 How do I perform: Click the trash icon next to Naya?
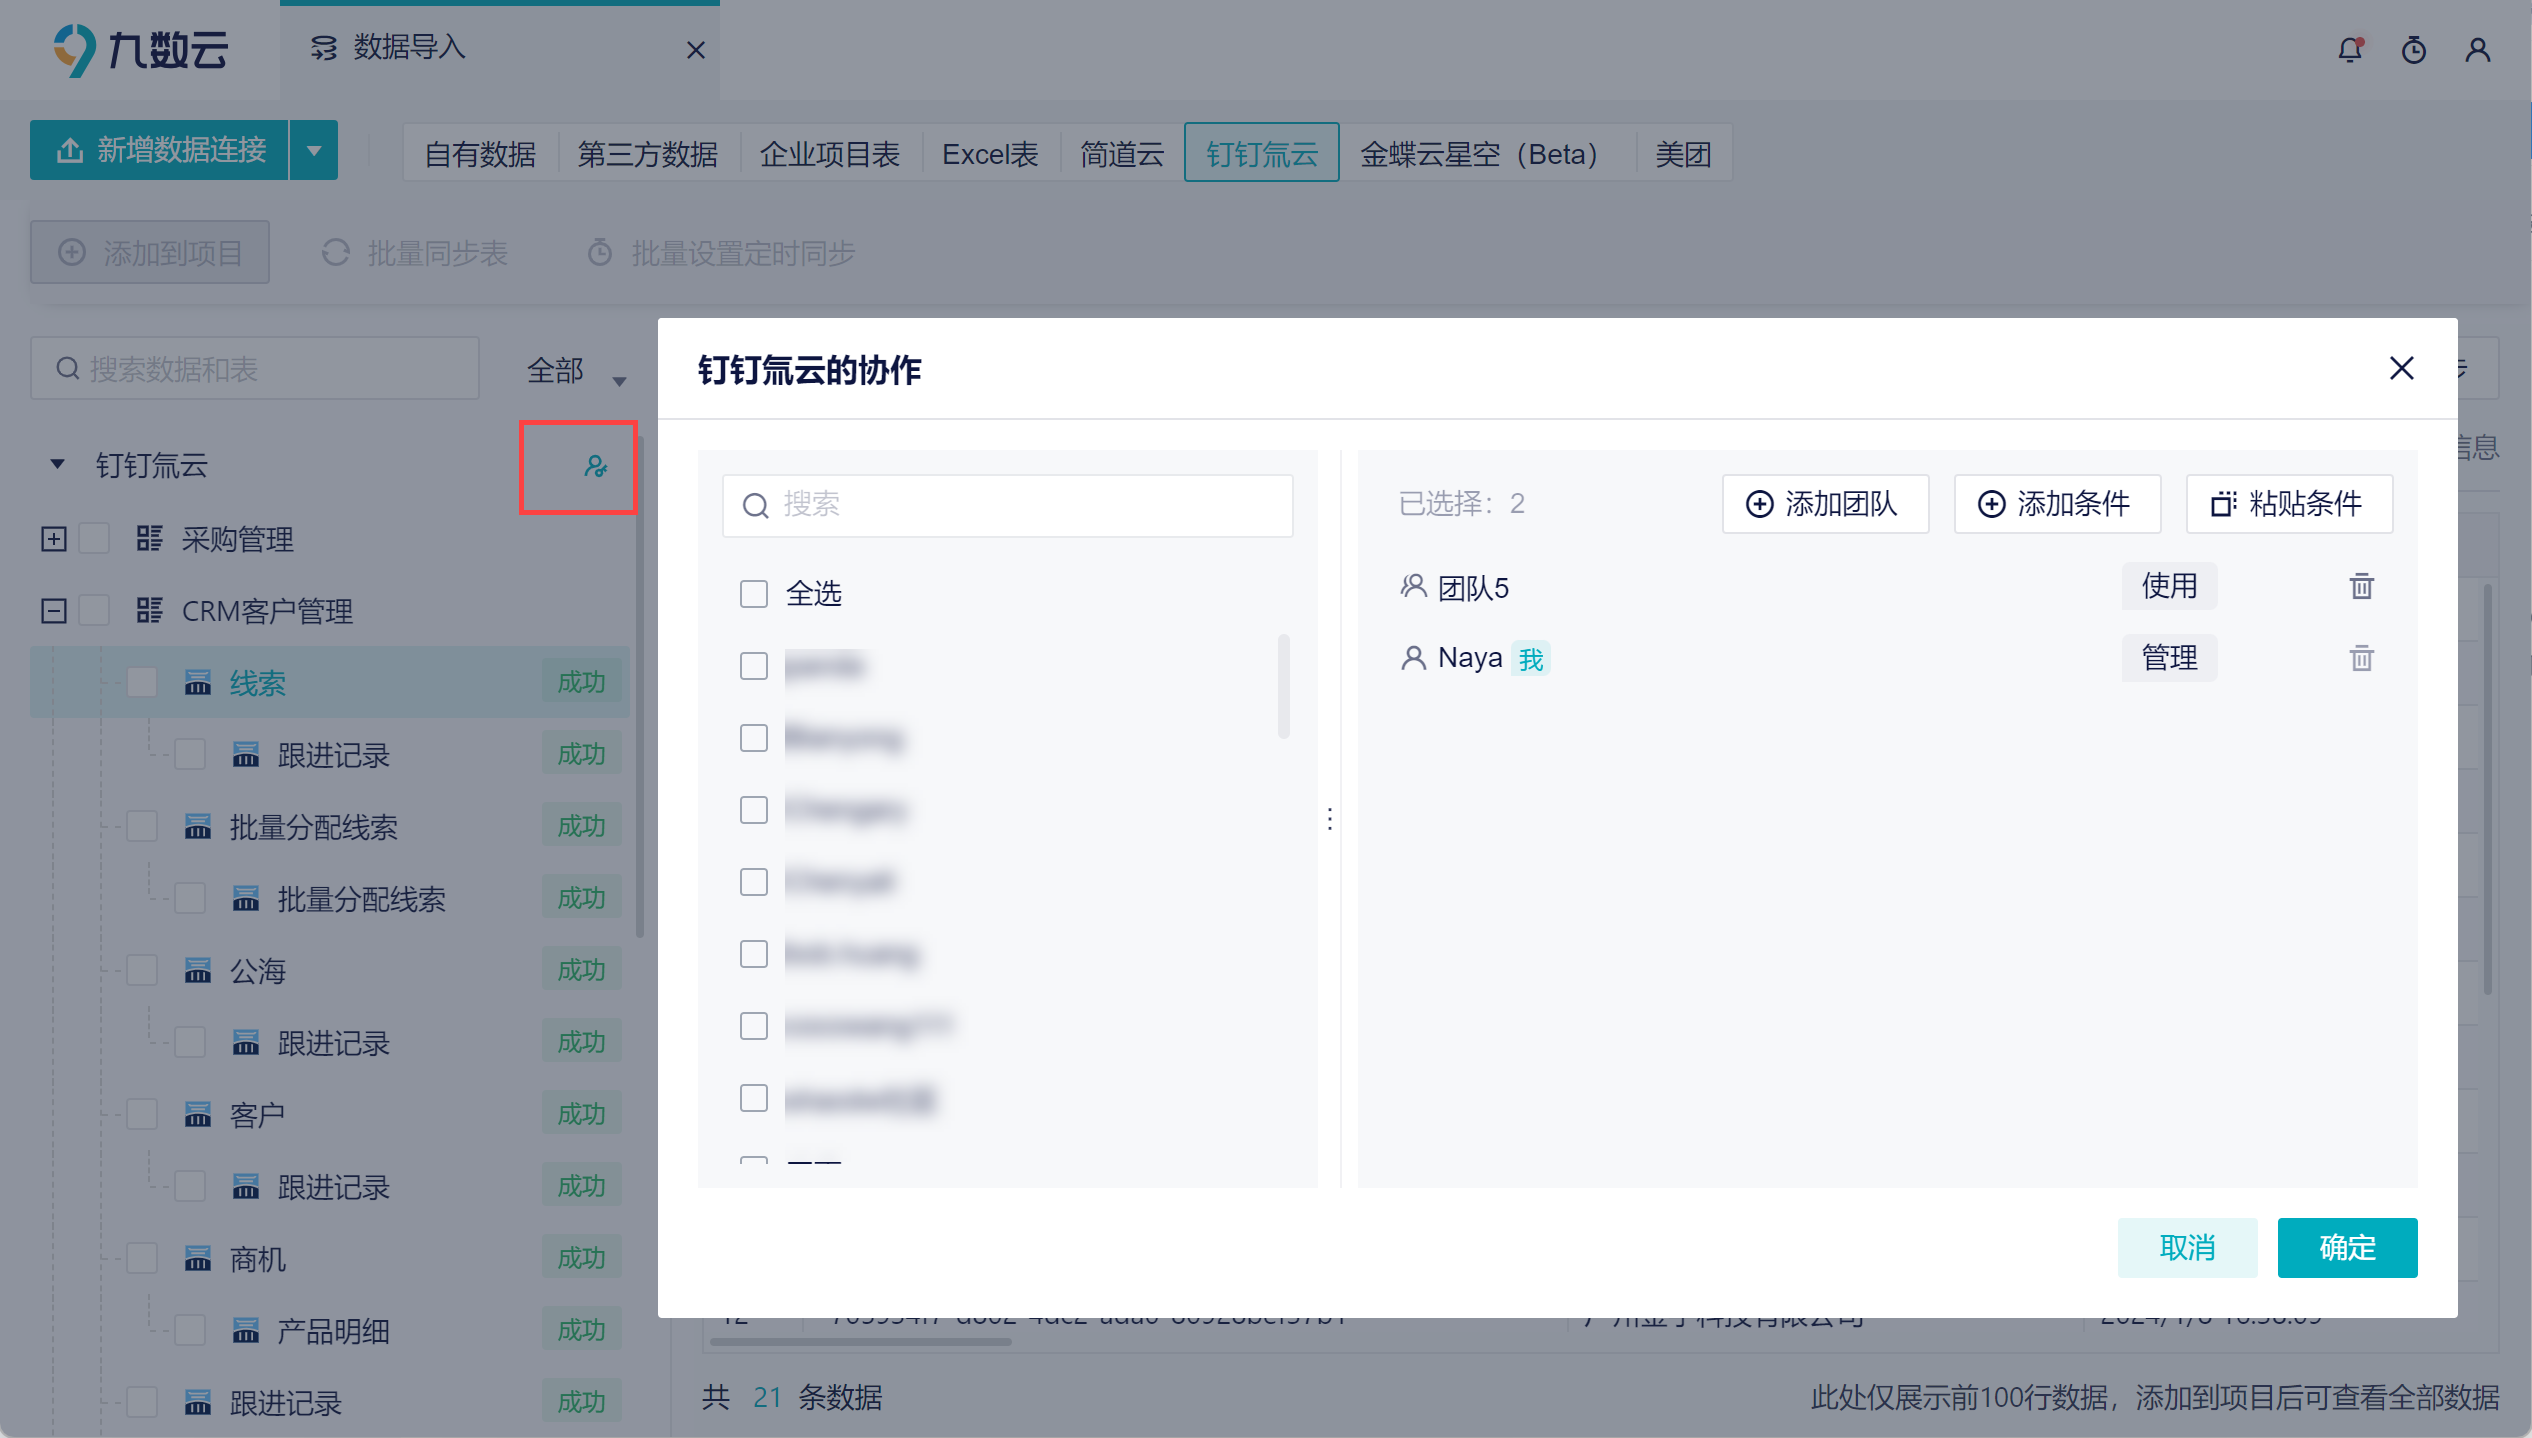tap(2361, 658)
